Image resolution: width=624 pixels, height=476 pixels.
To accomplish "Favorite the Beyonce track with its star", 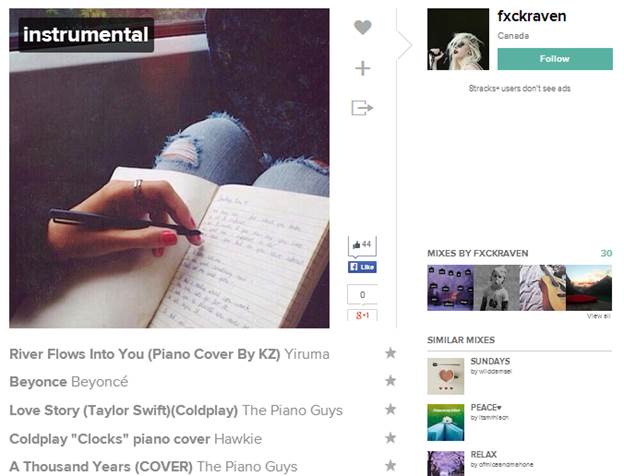I will (391, 381).
